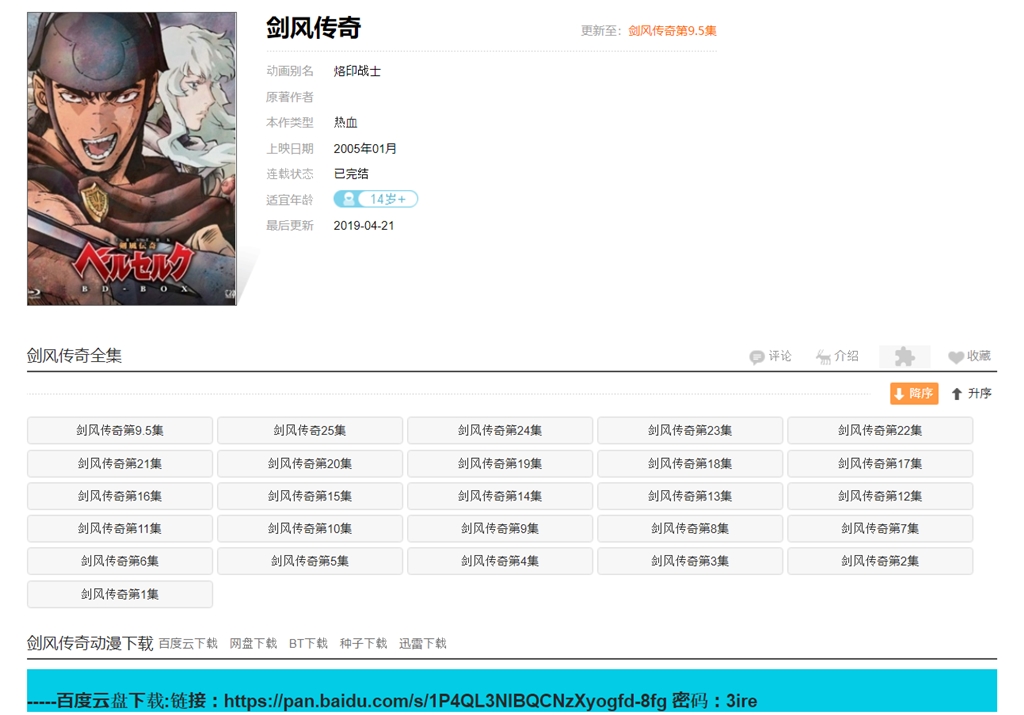Open the 评论 comments tab
This screenshot has width=1024, height=715.
(x=771, y=357)
